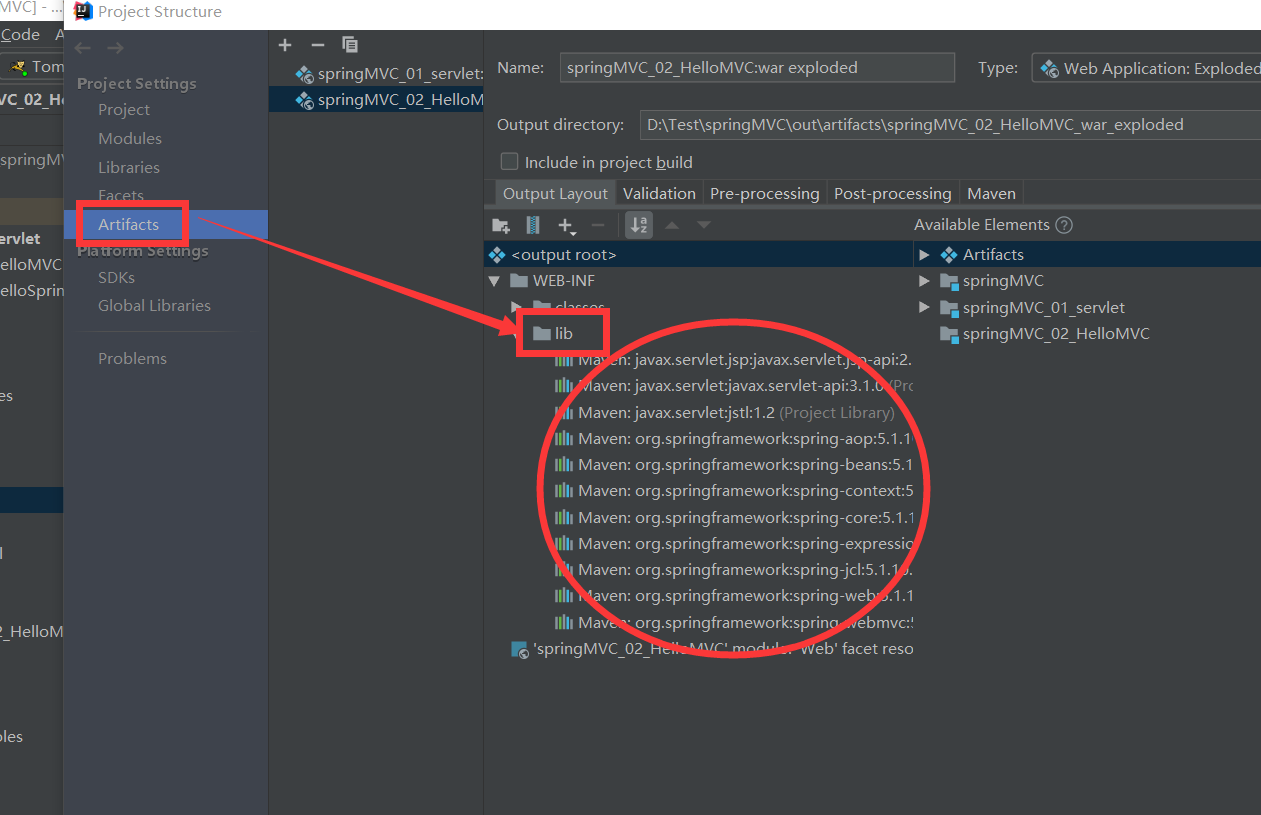Open the Code menu in main IDE window
Image resolution: width=1261 pixels, height=815 pixels.
pos(20,34)
